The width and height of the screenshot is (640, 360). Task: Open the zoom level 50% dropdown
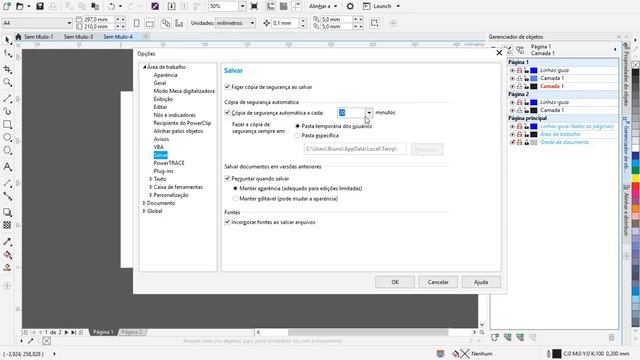tap(242, 6)
